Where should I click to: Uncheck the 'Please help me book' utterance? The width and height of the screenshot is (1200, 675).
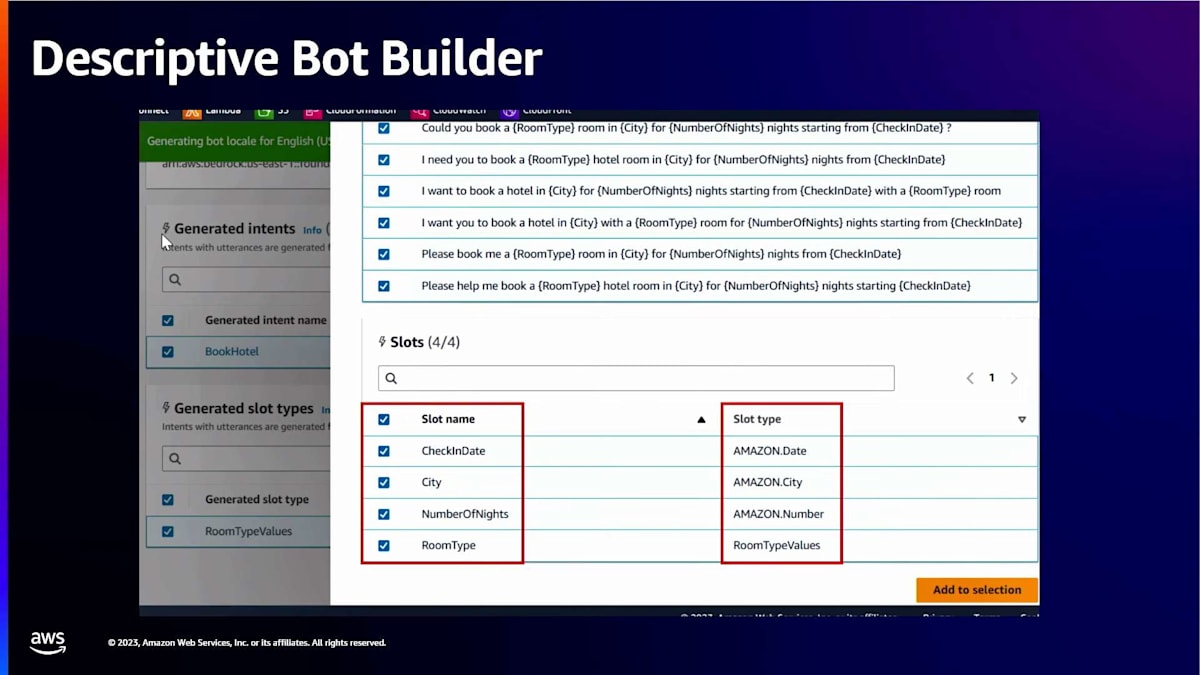tap(384, 286)
